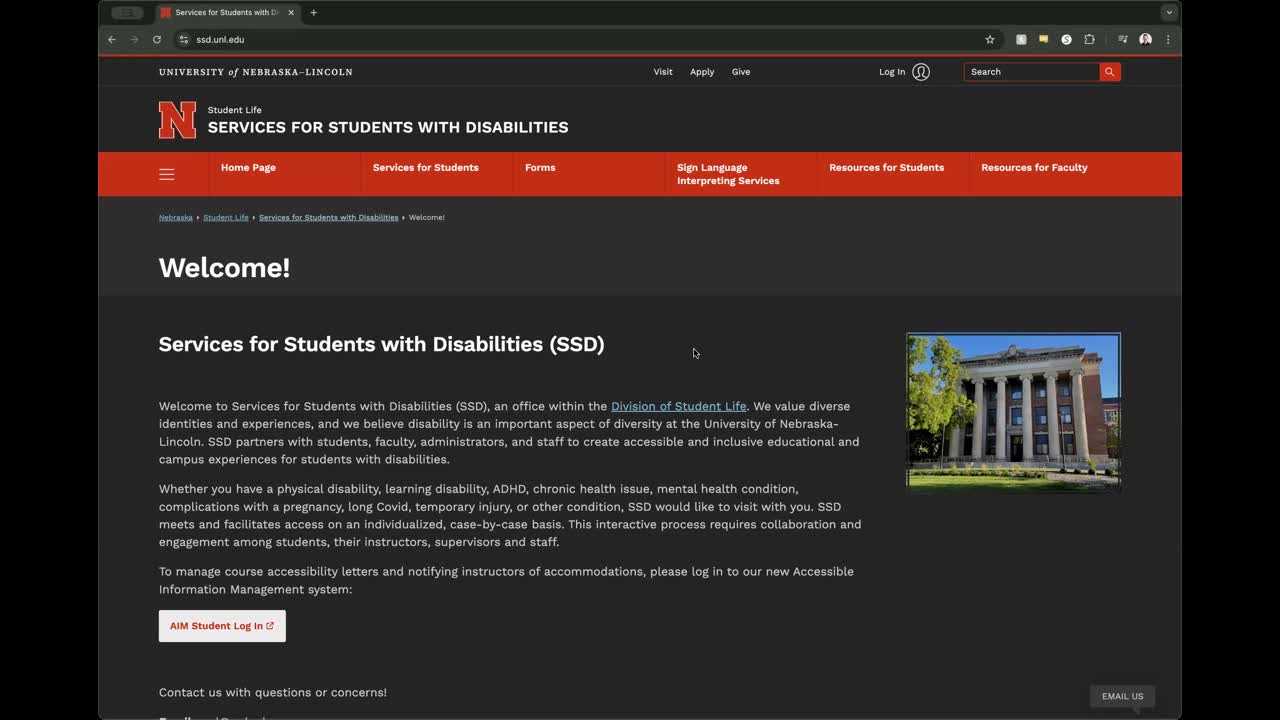Screen dimensions: 1280x720
Task: Open Services for Students menu item
Action: tap(426, 168)
